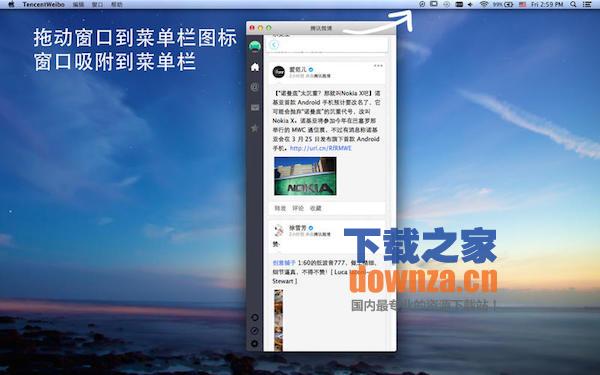600x375 pixels.
Task: Follow the http://url.cn/RRMWE link
Action: (x=321, y=148)
